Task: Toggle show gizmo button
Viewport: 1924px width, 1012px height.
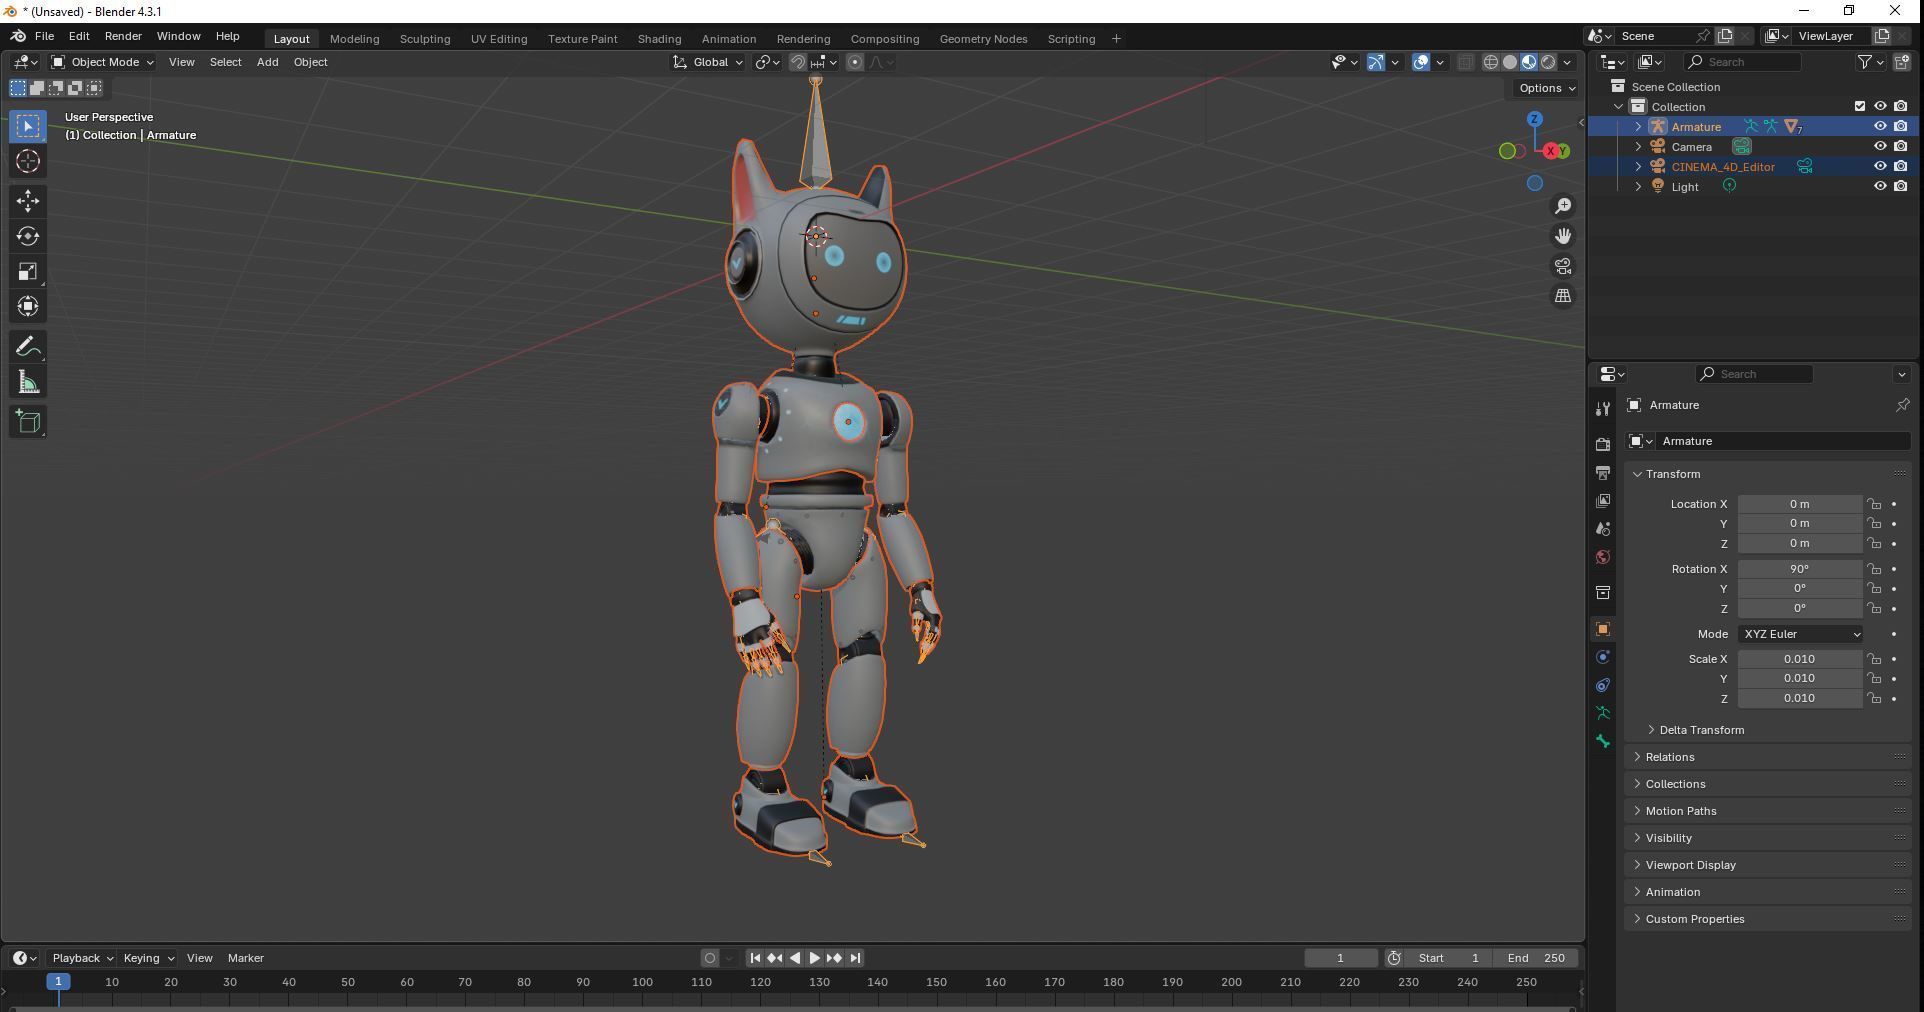Action: coord(1376,62)
